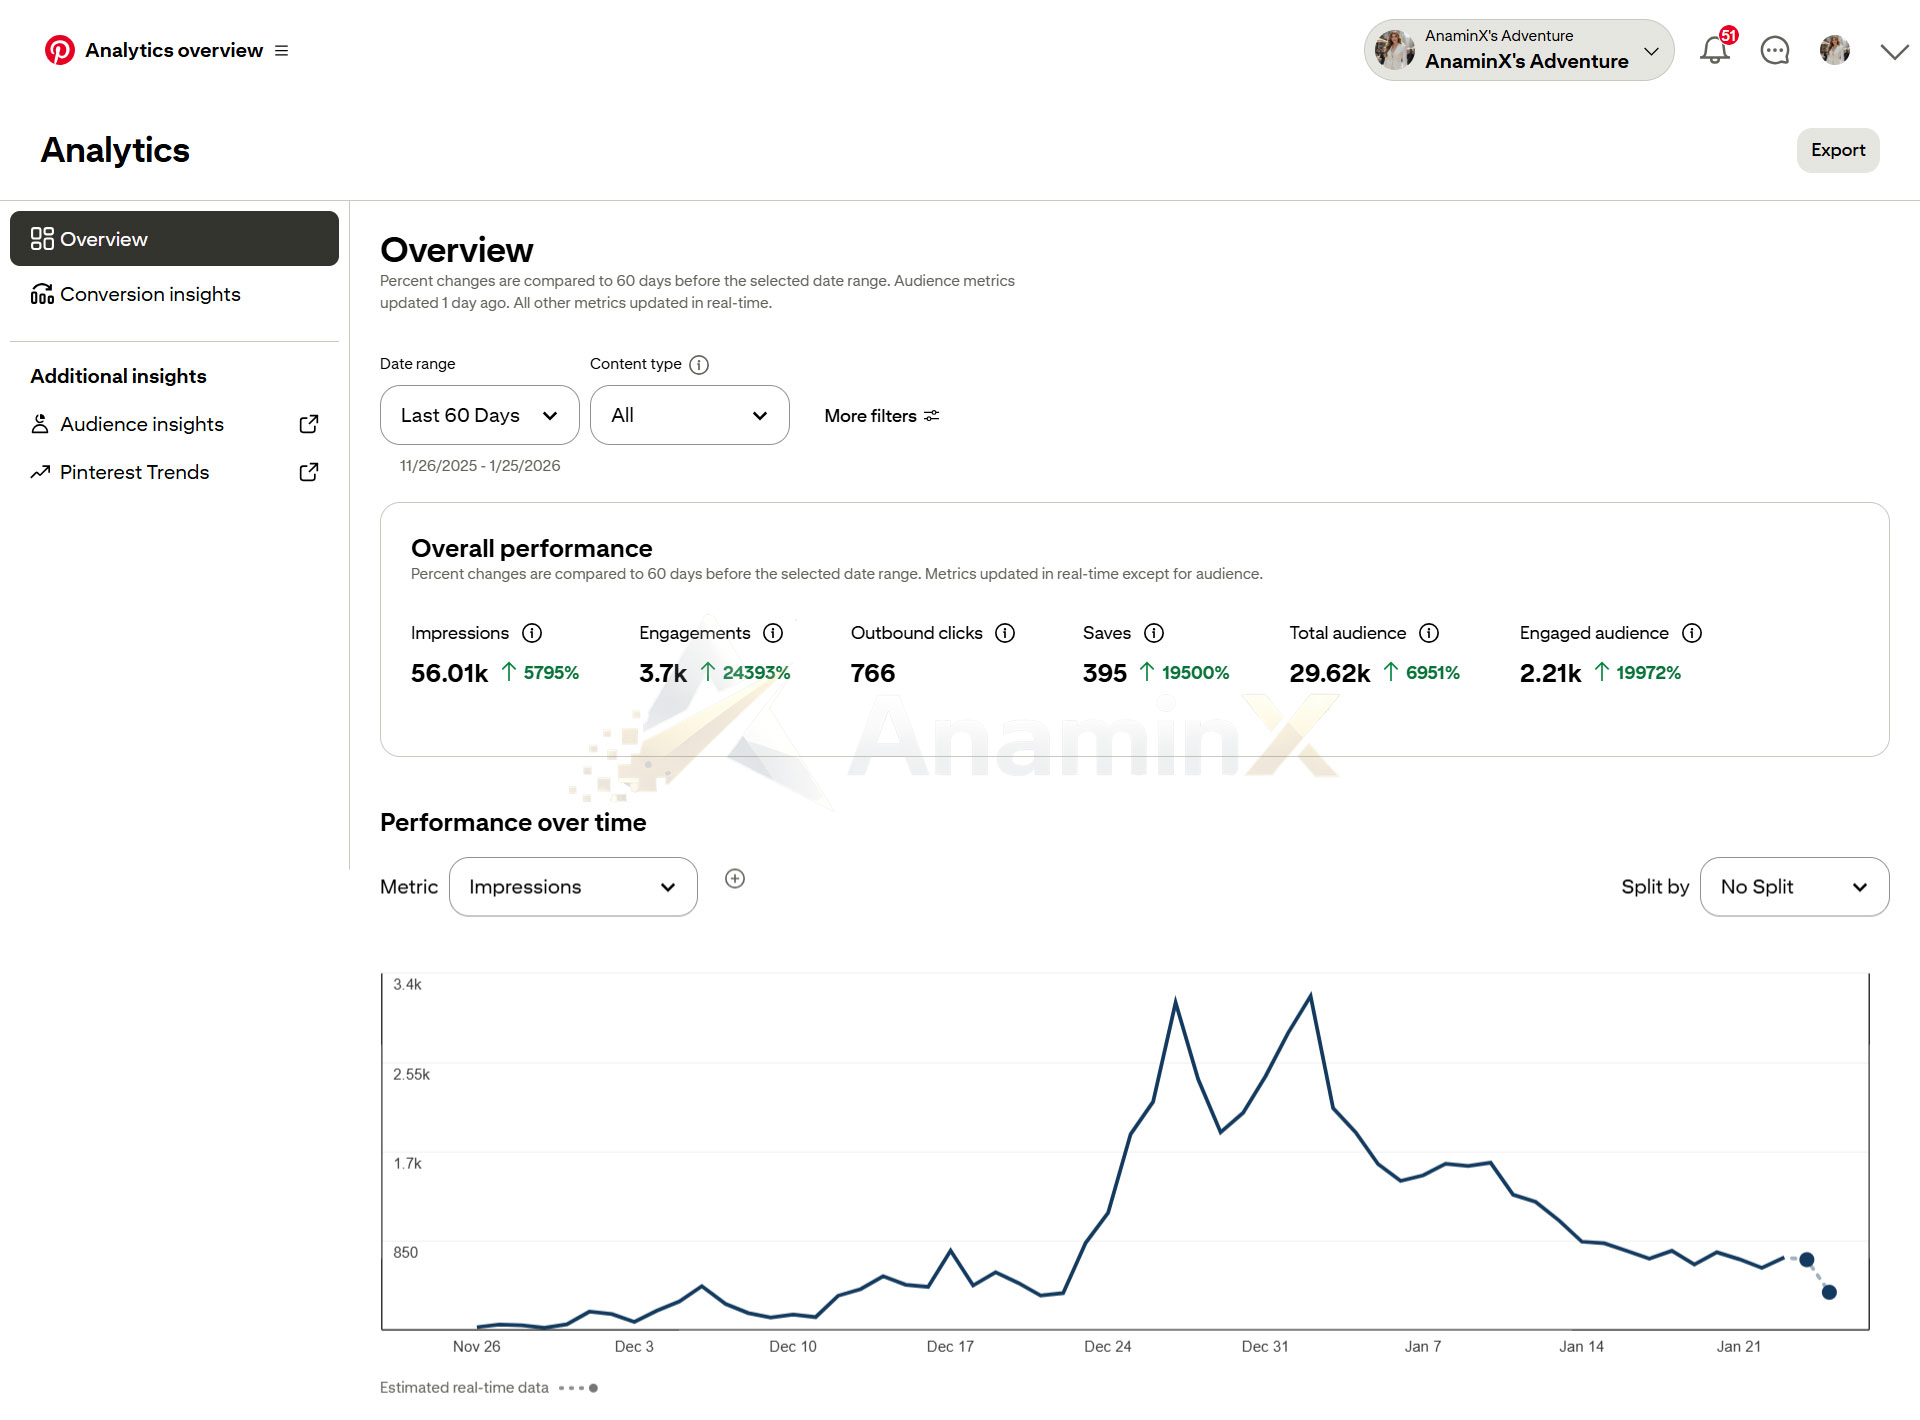Image resolution: width=1920 pixels, height=1420 pixels.
Task: Add a second metric with plus icon
Action: click(x=735, y=878)
